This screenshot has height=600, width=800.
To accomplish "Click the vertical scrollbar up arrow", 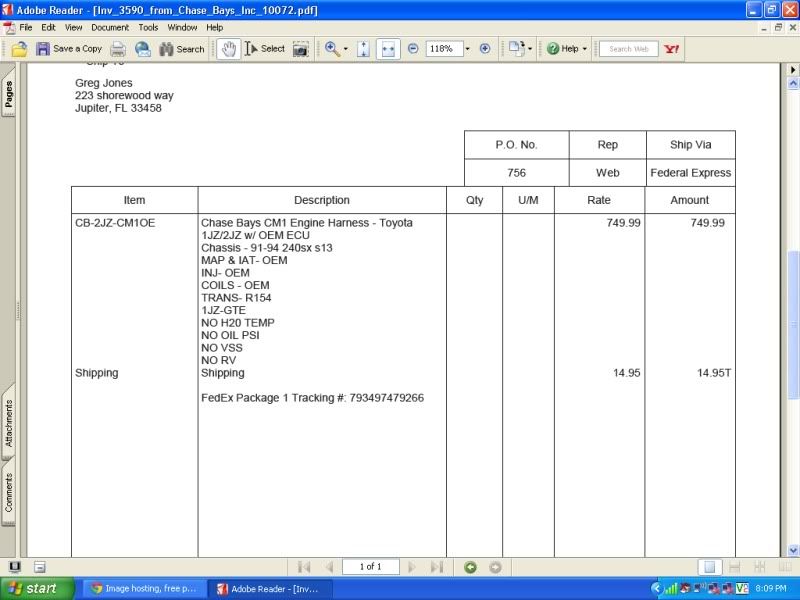I will pyautogui.click(x=793, y=83).
